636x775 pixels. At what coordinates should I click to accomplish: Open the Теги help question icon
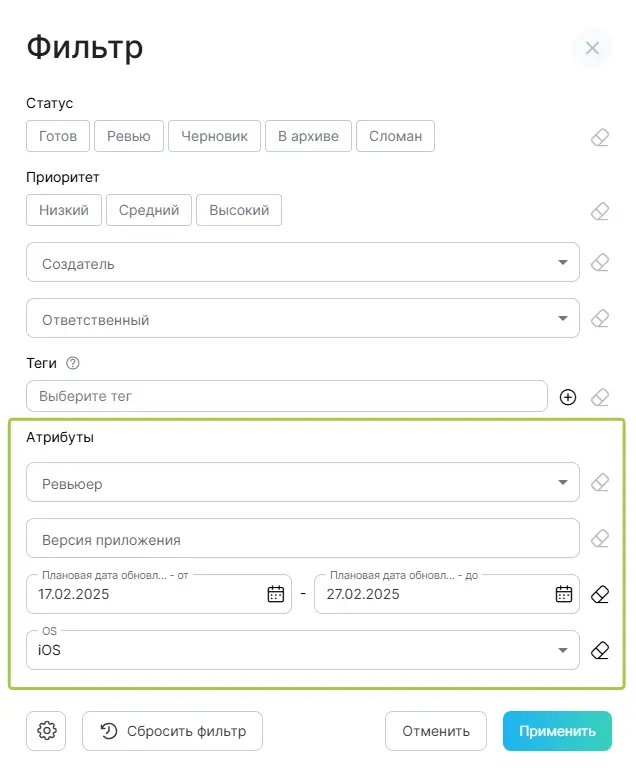(72, 363)
